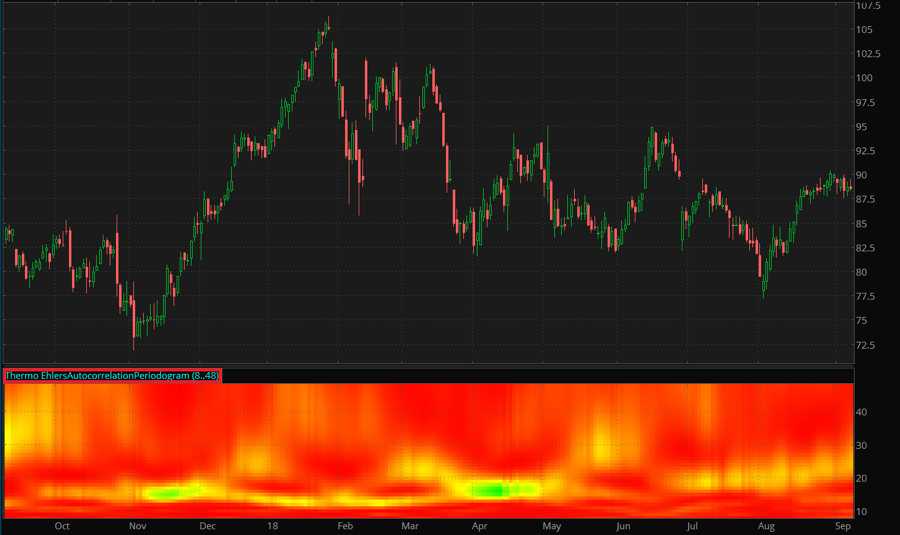The width and height of the screenshot is (900, 535).
Task: Click the 40 value on the periodogram scale
Action: click(862, 412)
